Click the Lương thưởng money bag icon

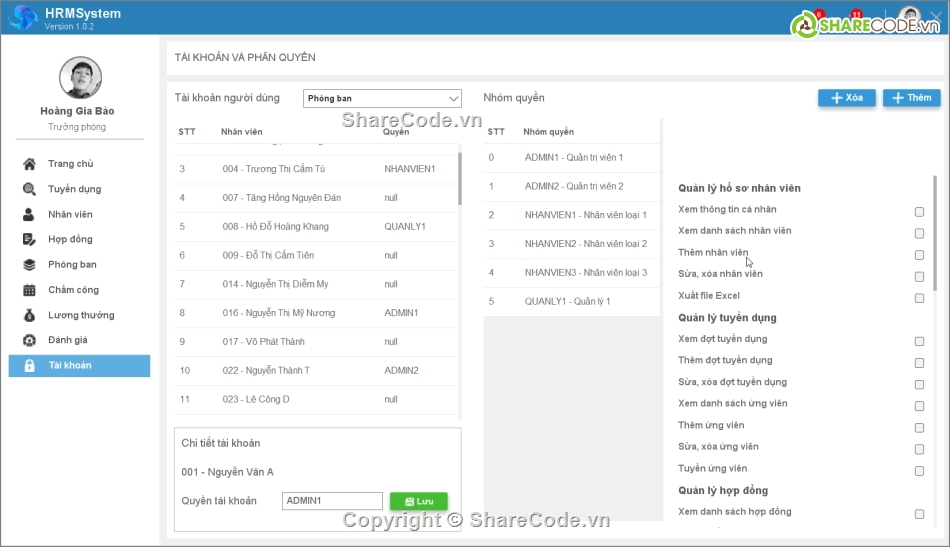point(29,315)
